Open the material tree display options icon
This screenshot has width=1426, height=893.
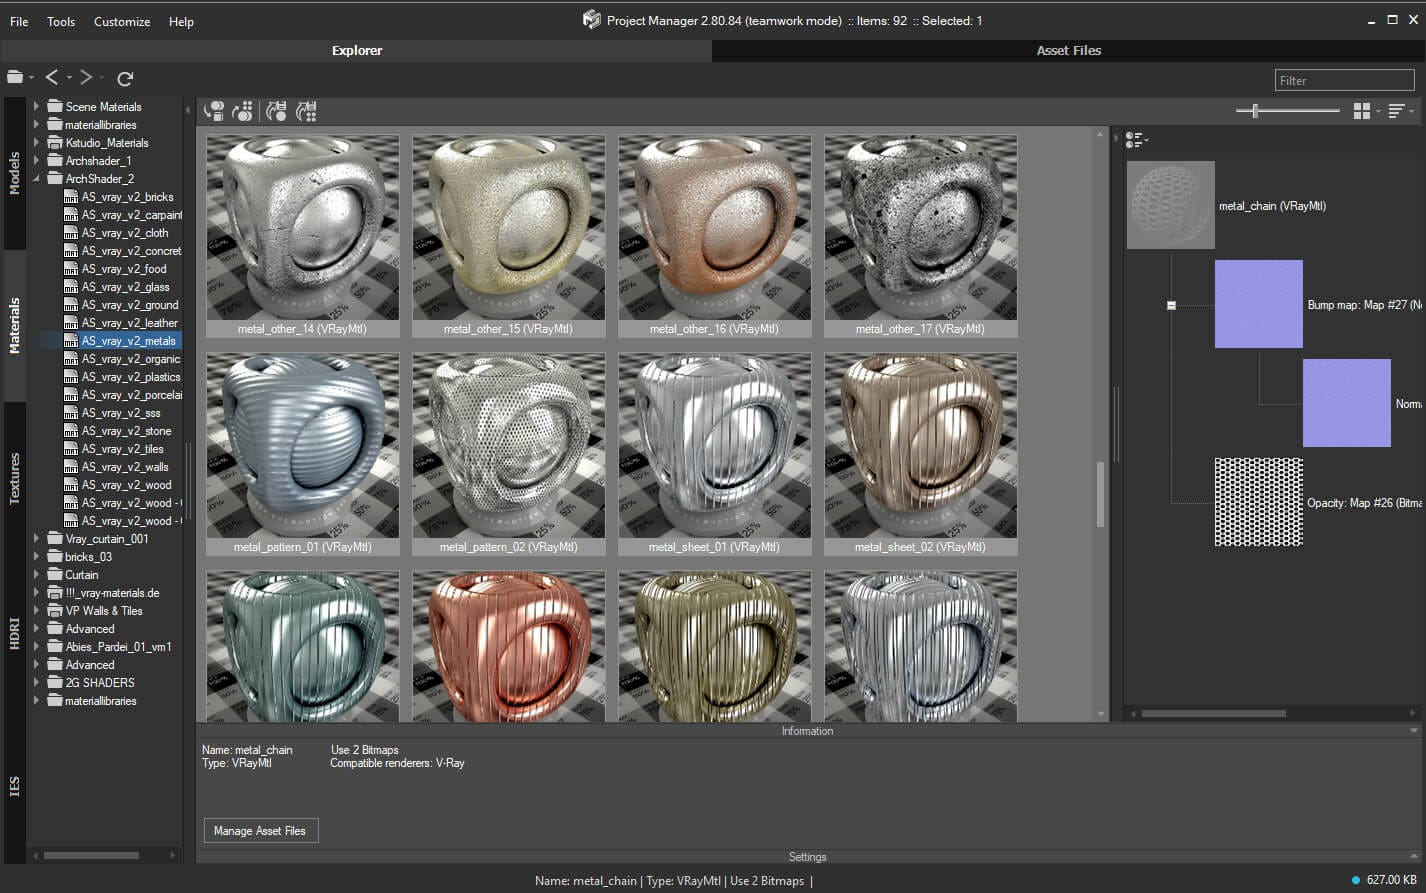(x=1134, y=140)
